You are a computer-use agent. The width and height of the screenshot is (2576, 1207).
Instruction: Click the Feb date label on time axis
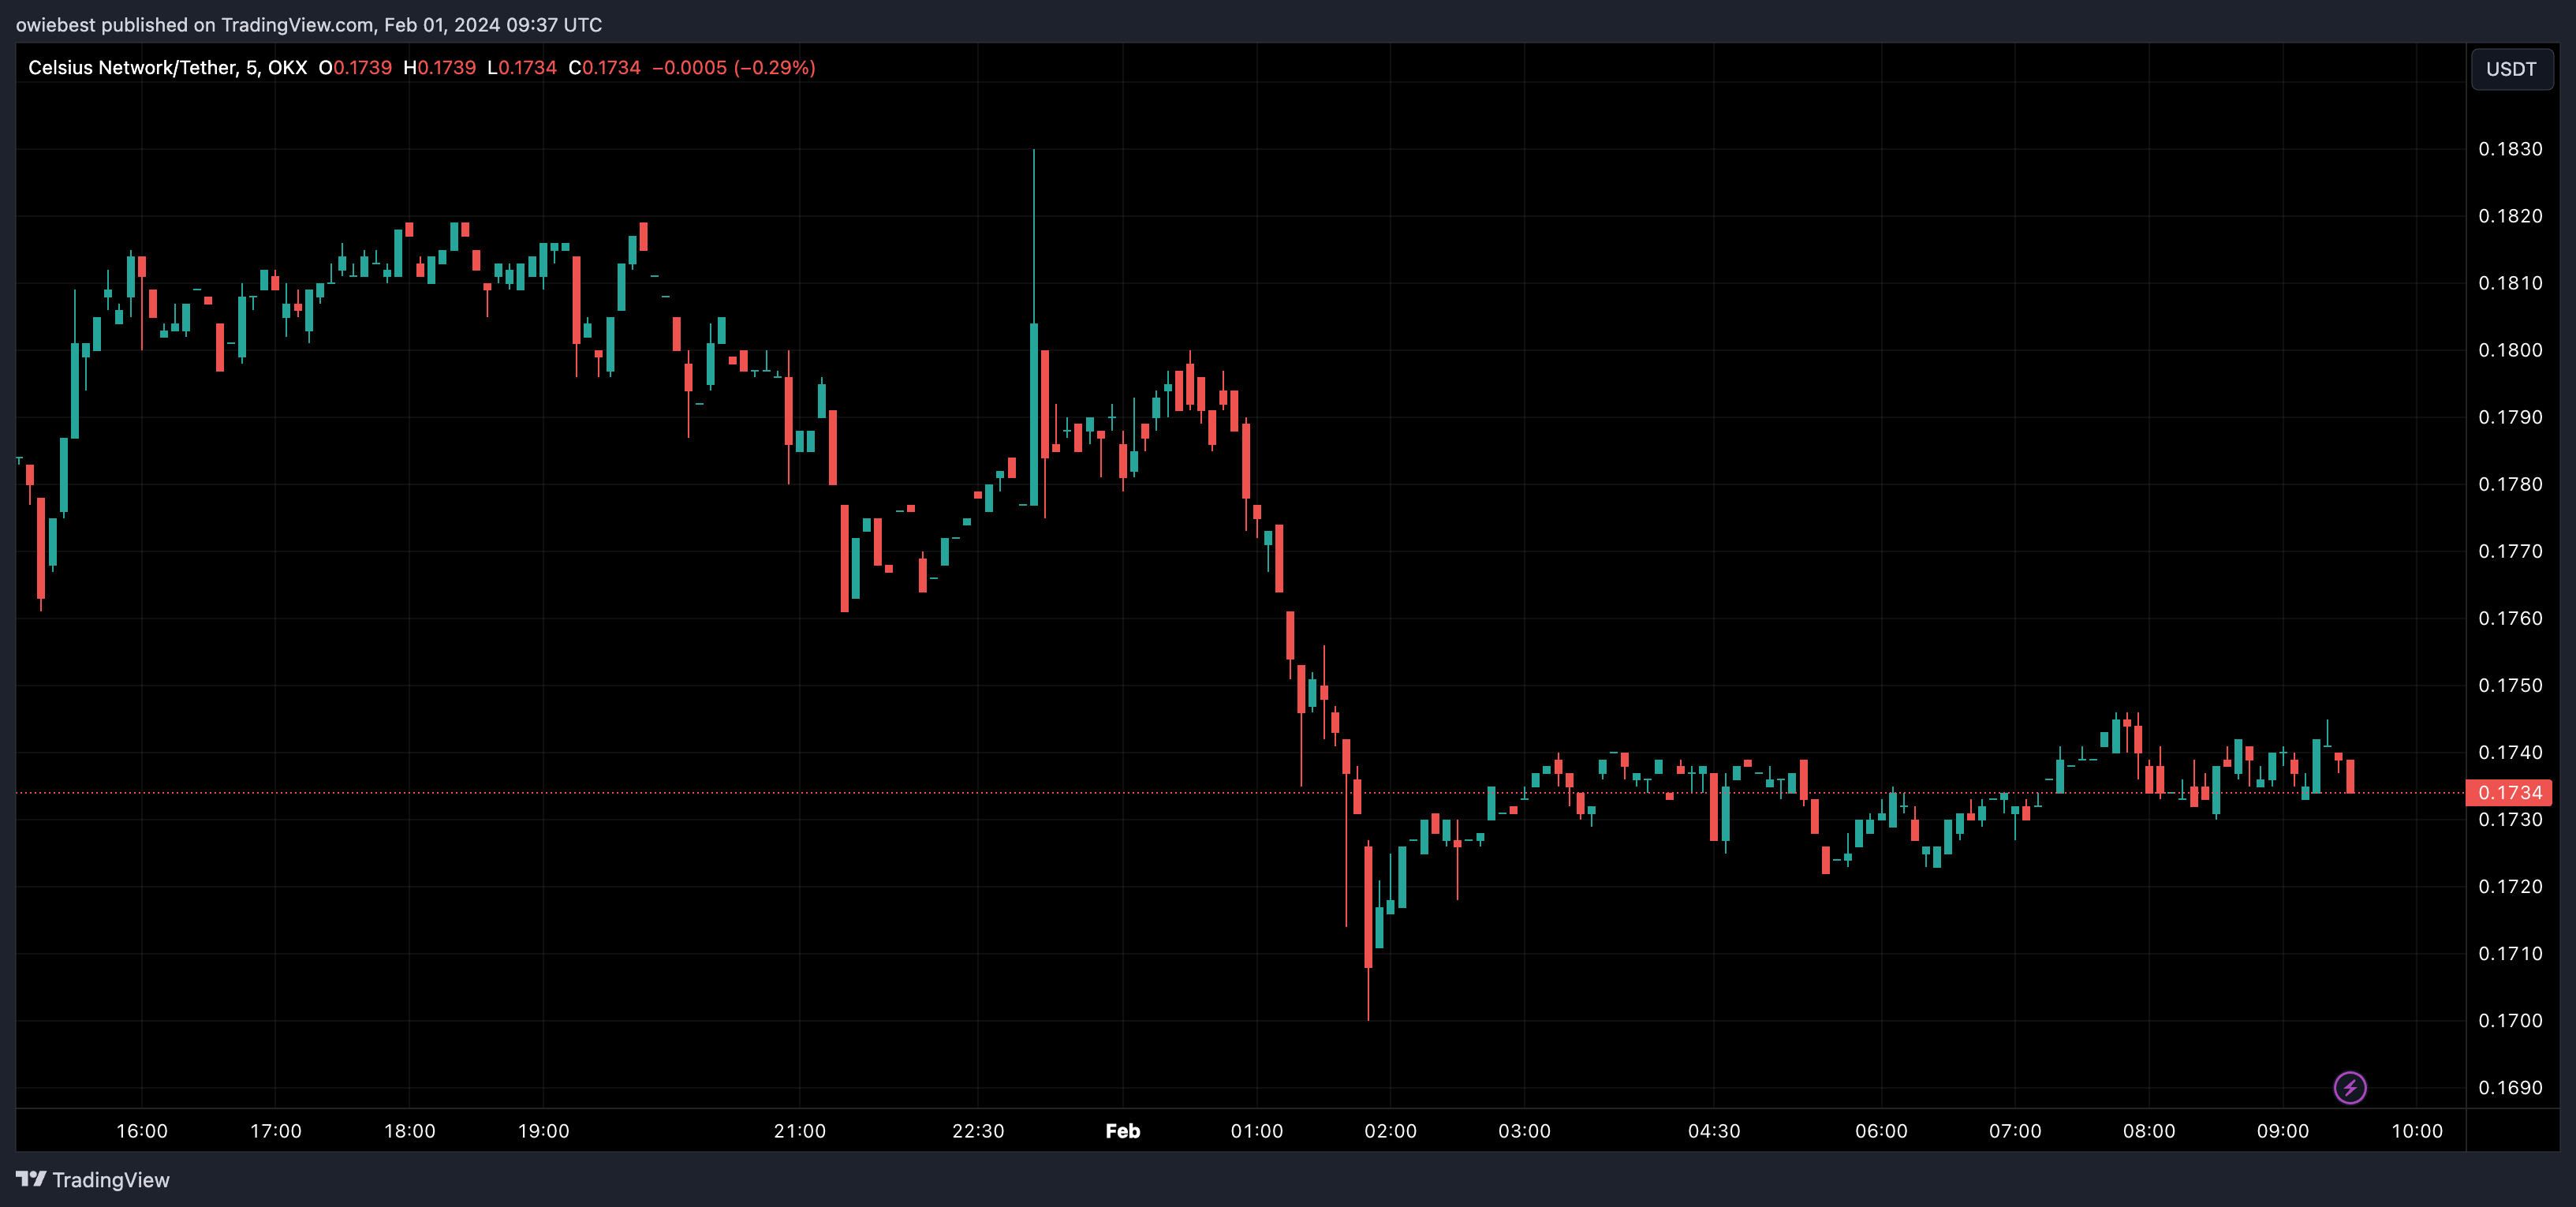tap(1123, 1131)
